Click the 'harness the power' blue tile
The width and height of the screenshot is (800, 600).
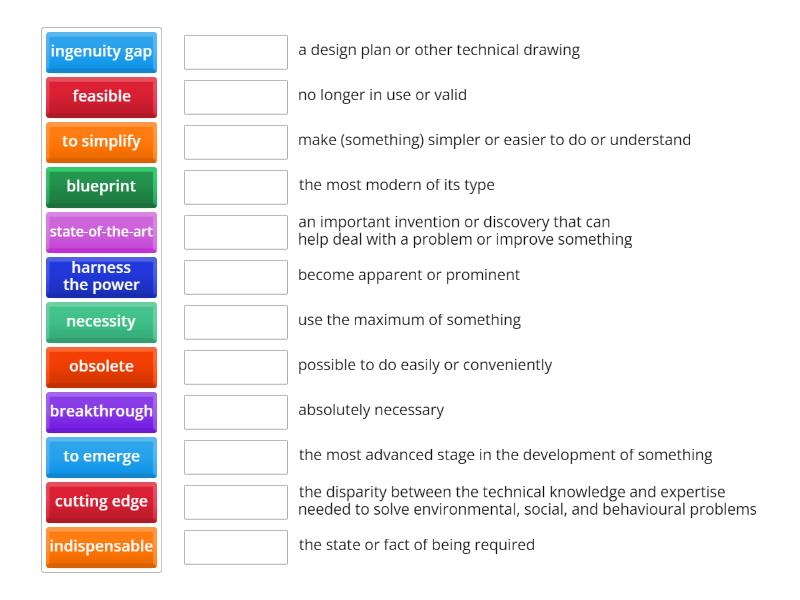click(x=101, y=277)
